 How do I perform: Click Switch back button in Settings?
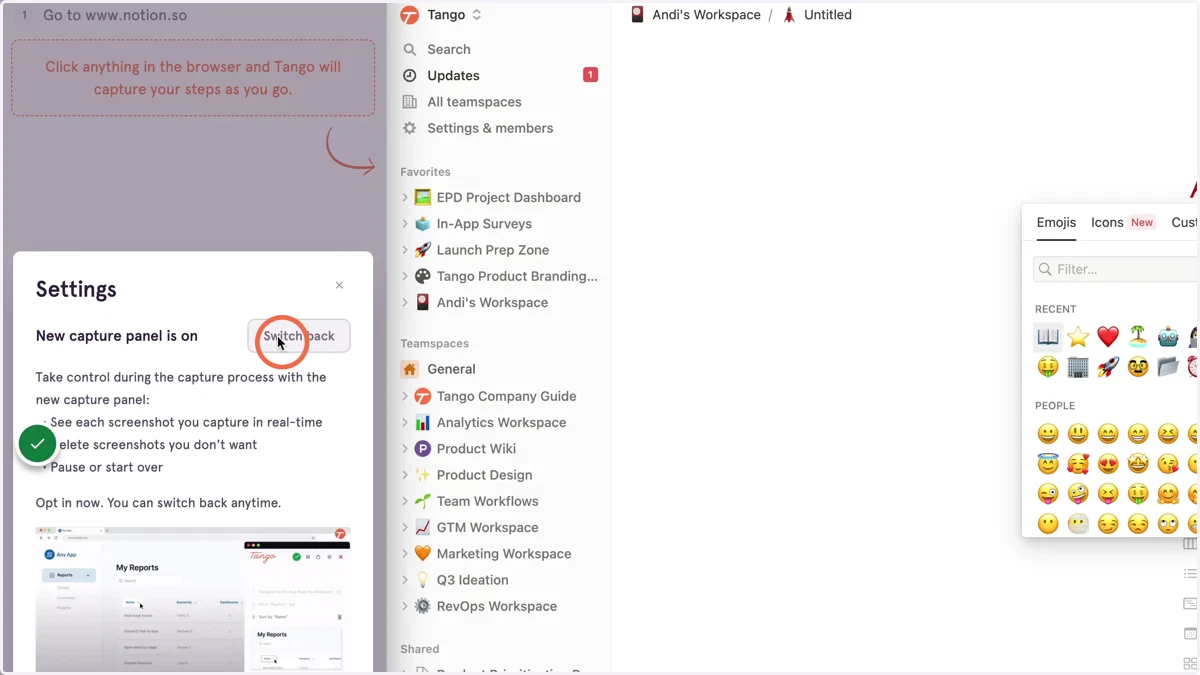299,336
